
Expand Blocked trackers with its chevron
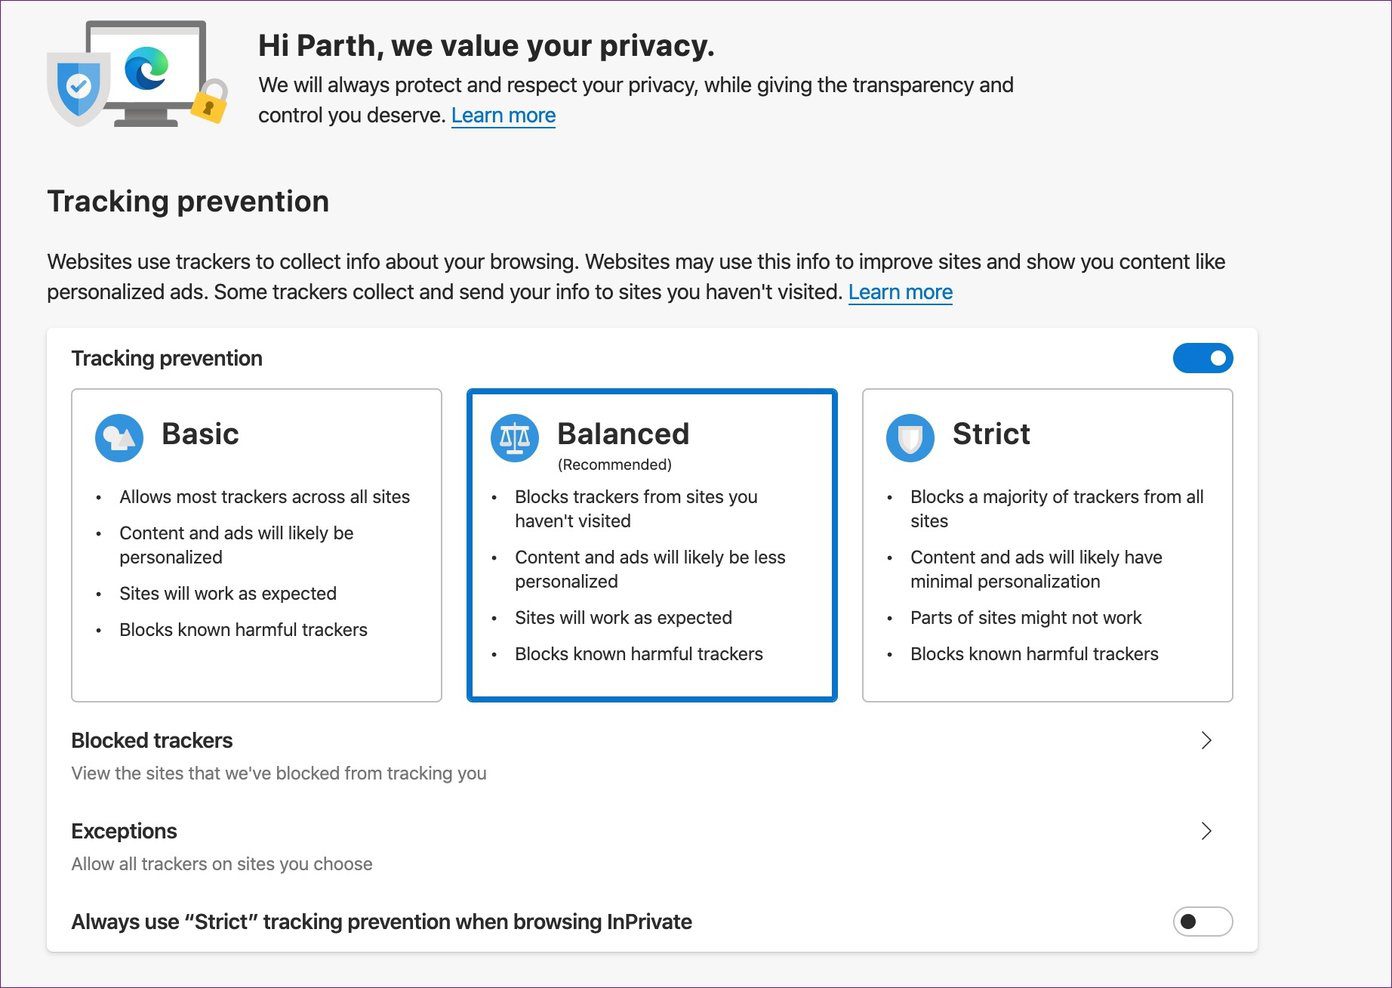coord(1206,740)
